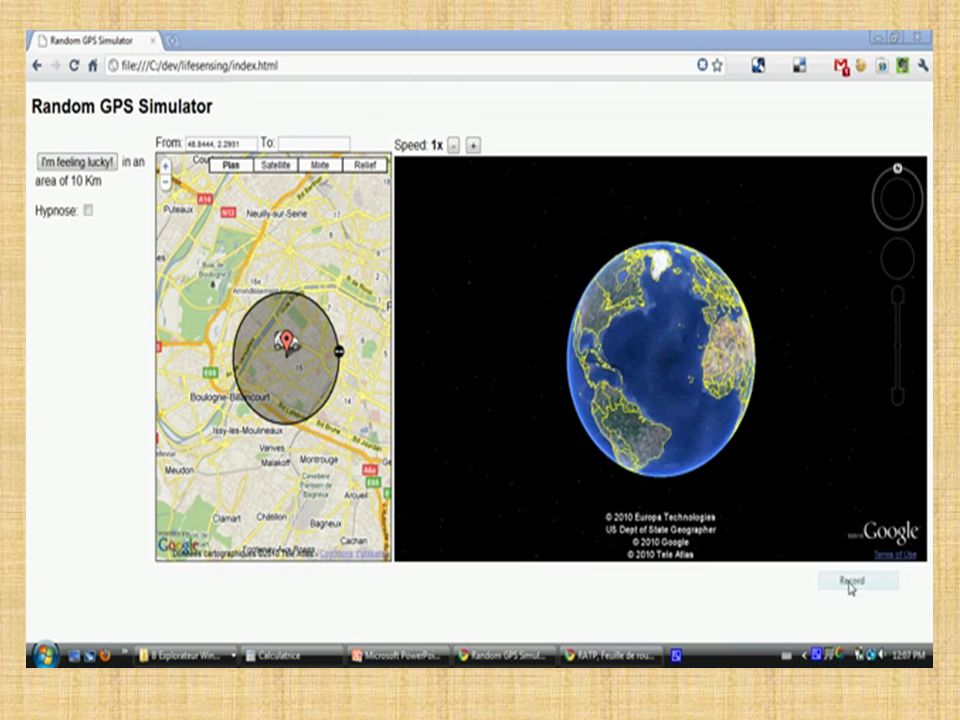
Task: Click the Earth globe in the viewer
Action: click(661, 359)
